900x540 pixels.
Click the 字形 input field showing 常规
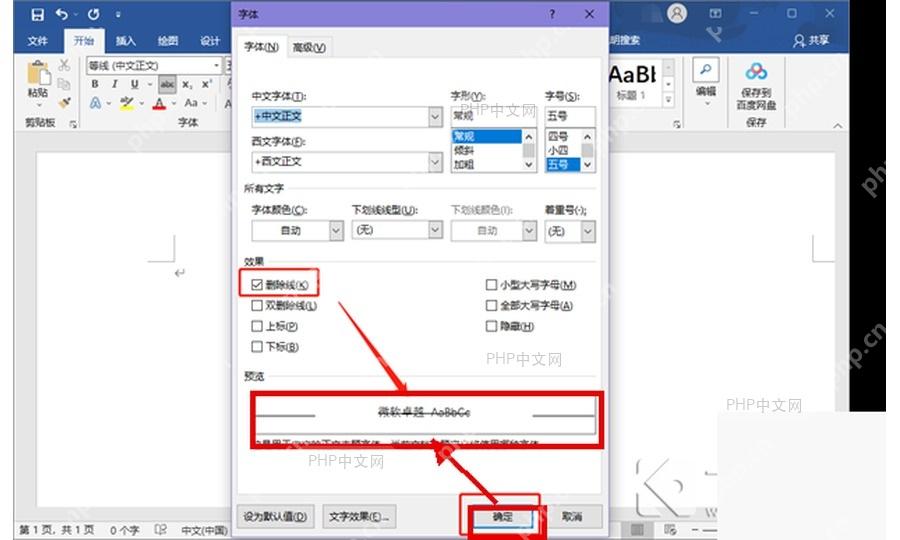(x=494, y=116)
